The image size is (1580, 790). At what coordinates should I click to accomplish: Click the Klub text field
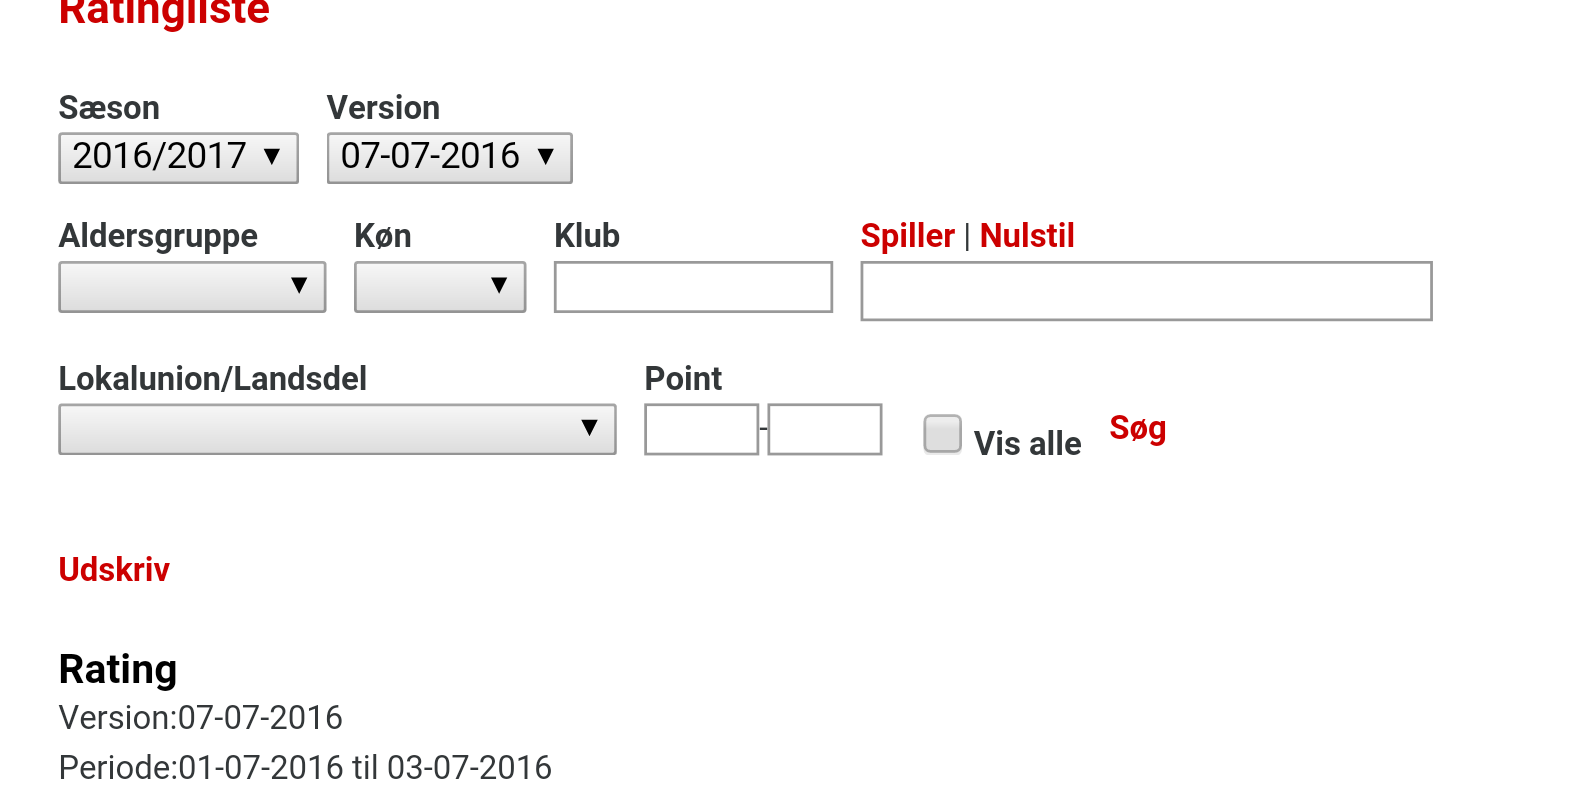point(693,287)
